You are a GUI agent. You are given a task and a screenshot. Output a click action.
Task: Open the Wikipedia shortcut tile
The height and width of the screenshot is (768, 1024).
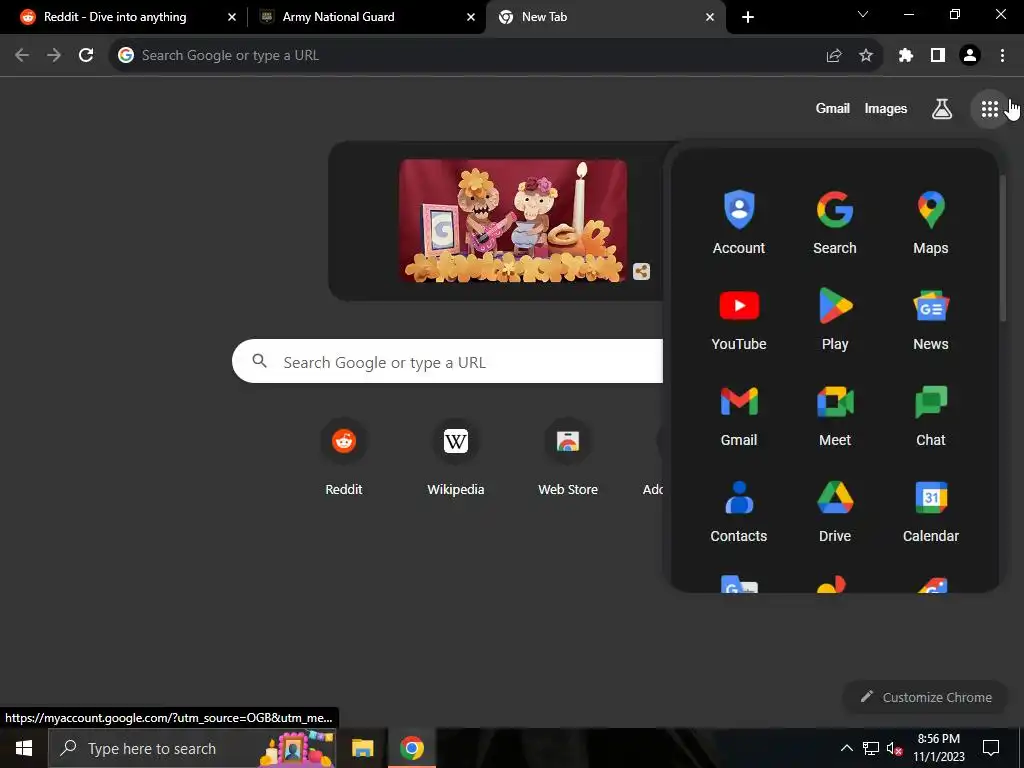456,458
